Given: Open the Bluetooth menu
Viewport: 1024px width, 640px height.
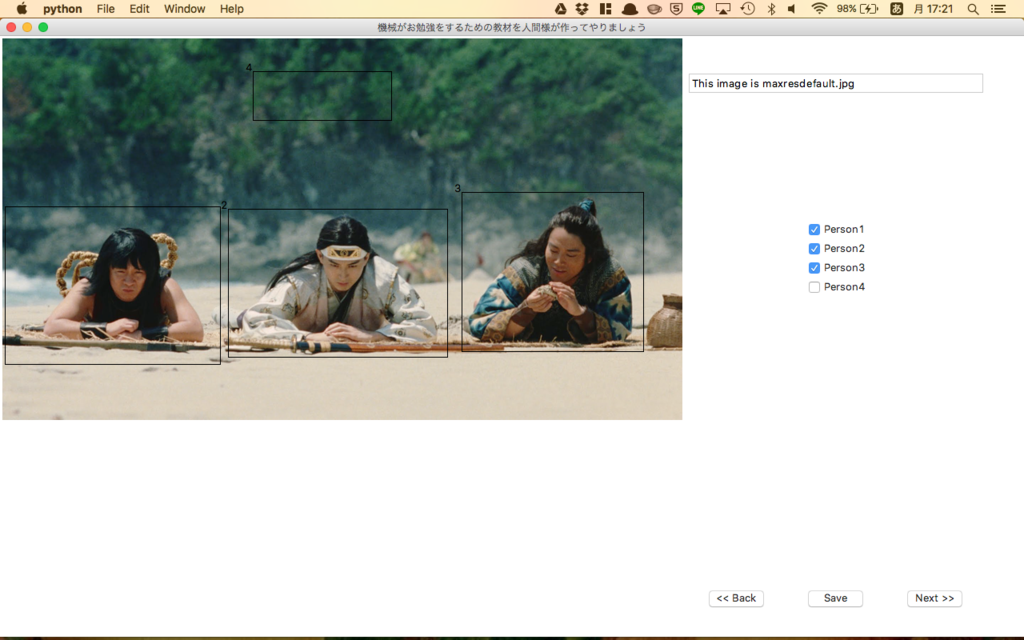Looking at the screenshot, I should point(771,8).
